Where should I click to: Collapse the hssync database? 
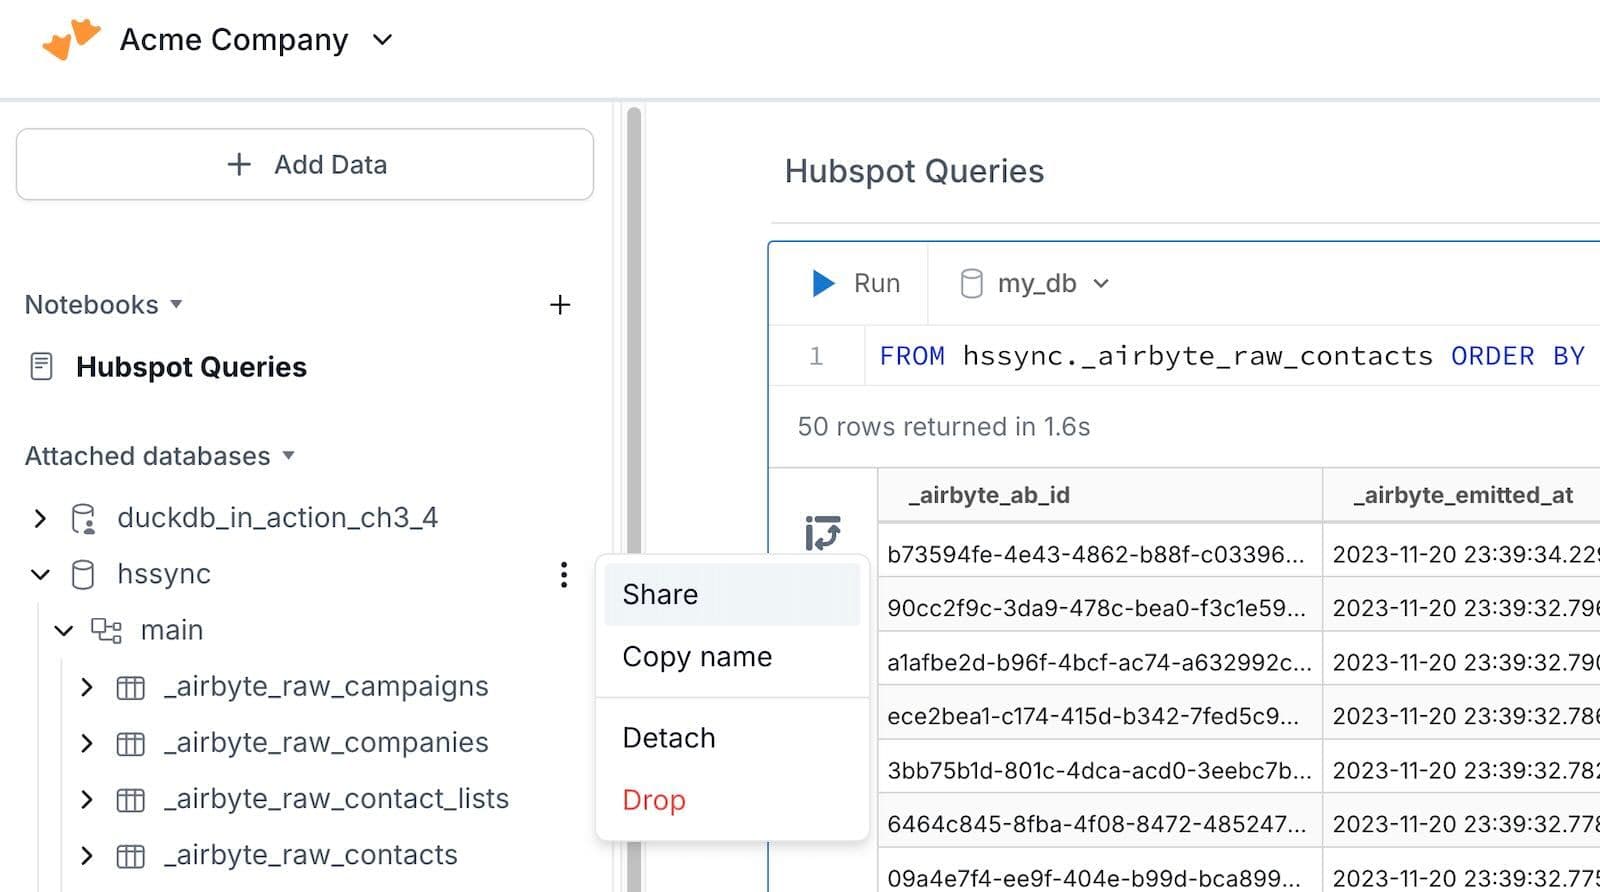point(40,574)
